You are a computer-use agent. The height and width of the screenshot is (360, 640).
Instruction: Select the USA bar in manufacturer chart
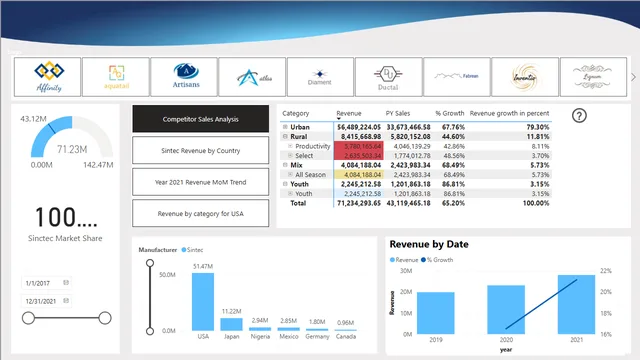click(203, 302)
